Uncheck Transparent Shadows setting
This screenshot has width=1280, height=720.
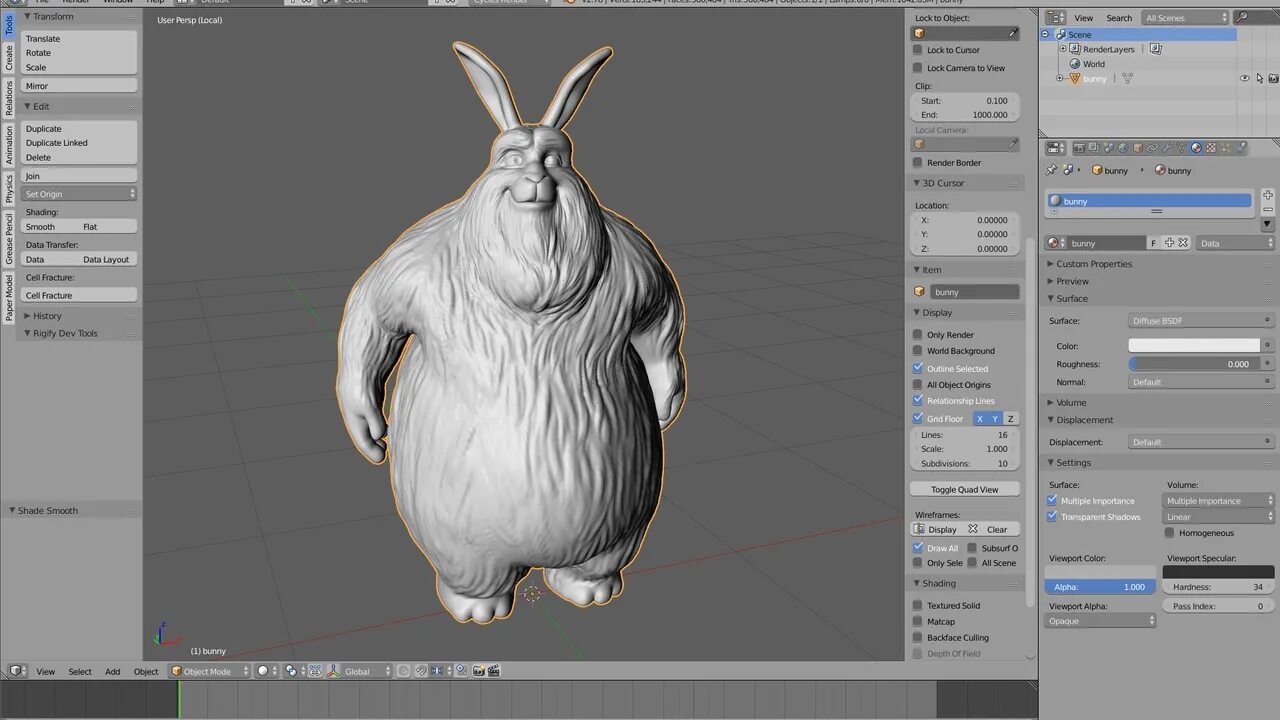(x=1052, y=517)
